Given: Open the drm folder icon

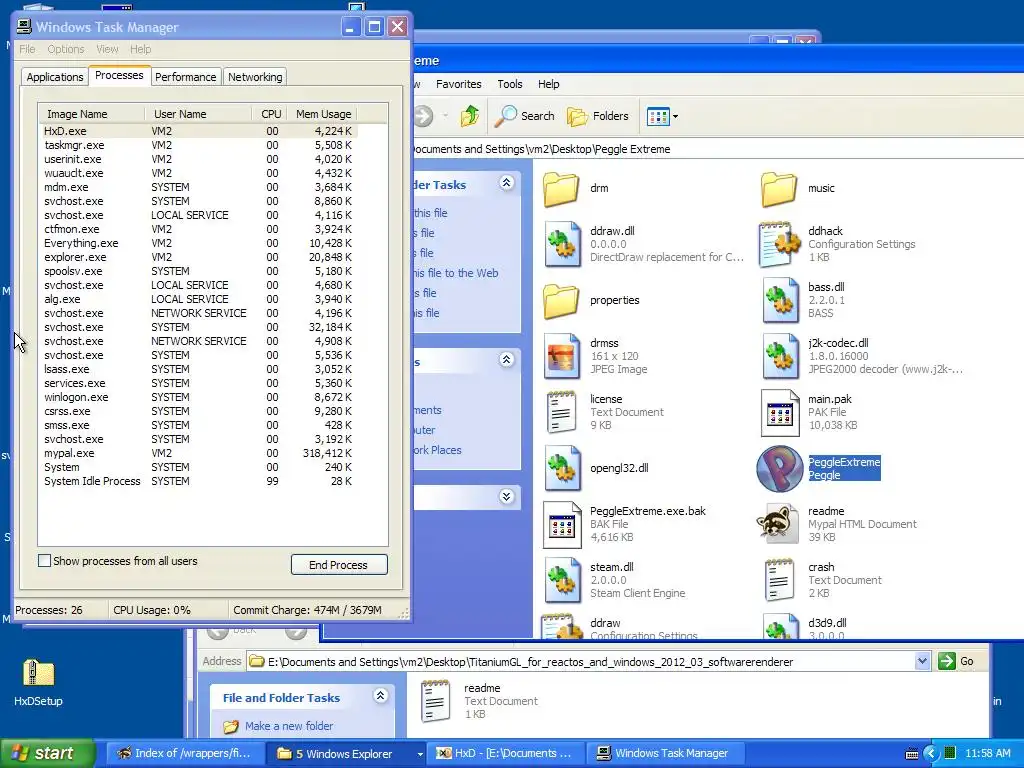Looking at the screenshot, I should pyautogui.click(x=561, y=189).
